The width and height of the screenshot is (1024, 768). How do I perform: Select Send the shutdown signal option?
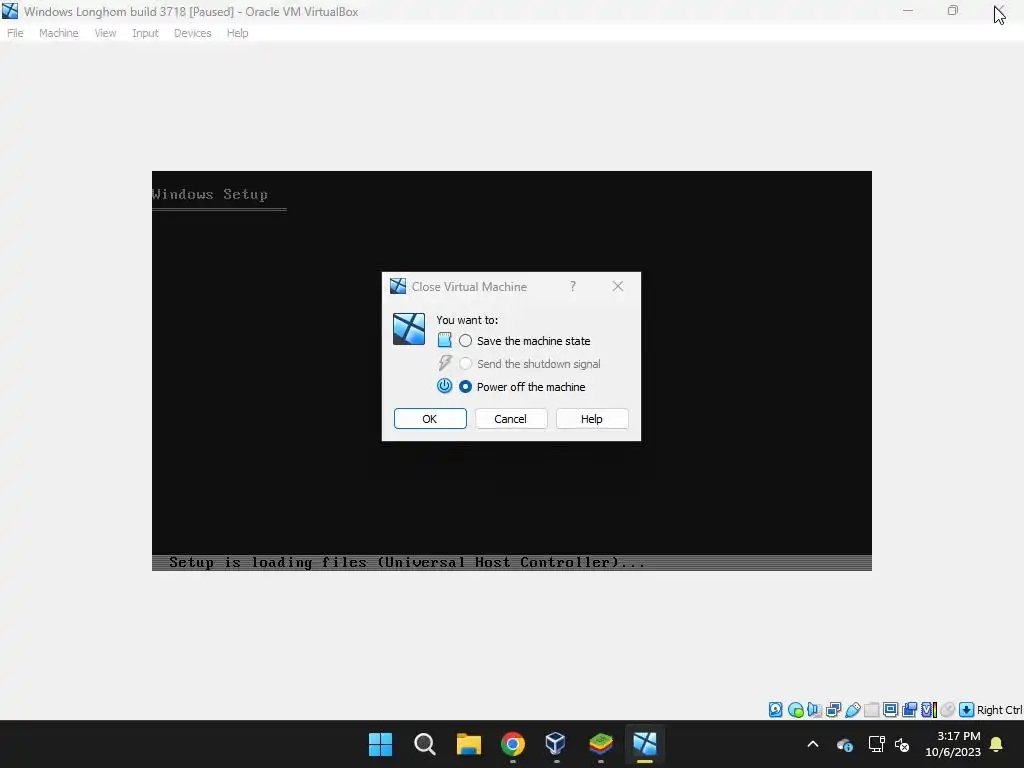(530, 364)
